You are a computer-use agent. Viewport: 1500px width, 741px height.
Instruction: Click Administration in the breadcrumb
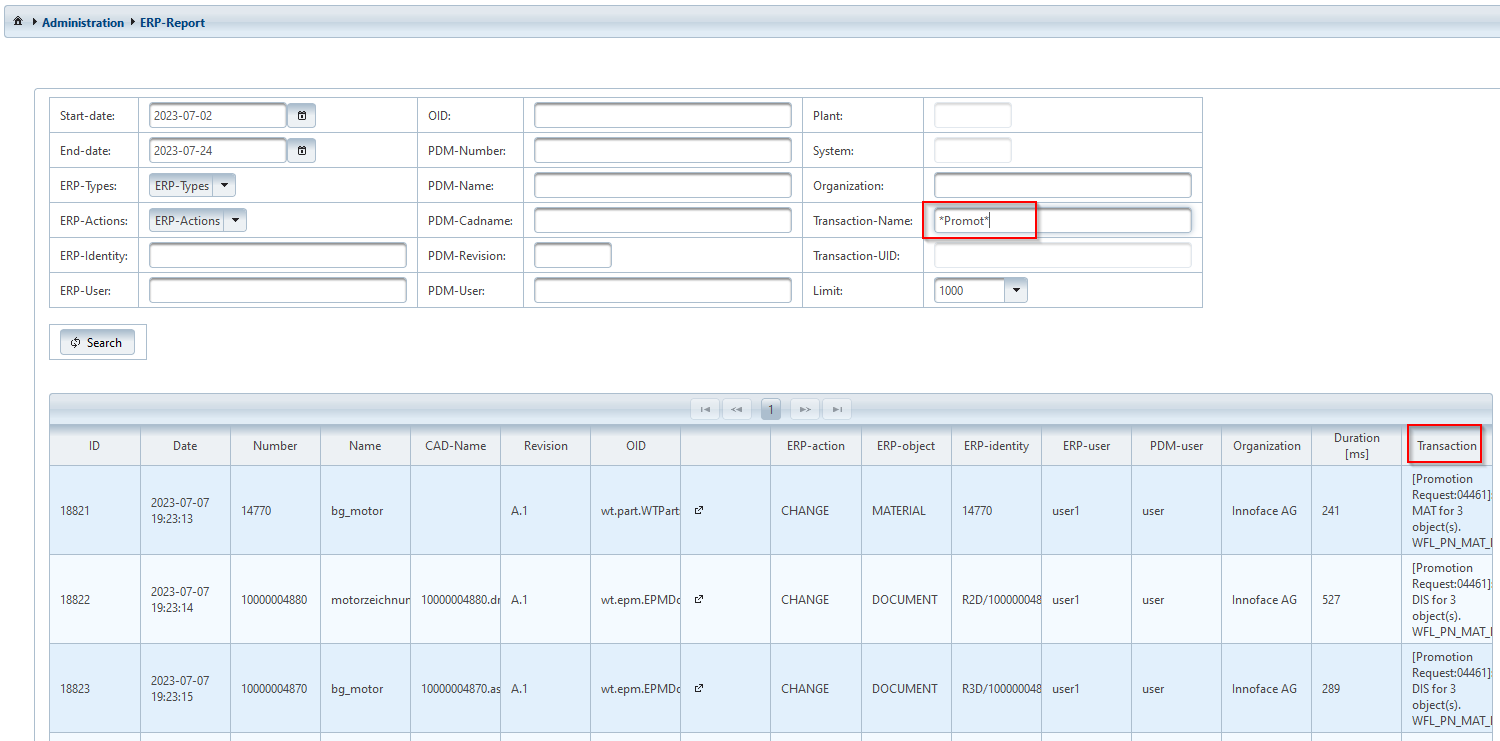(83, 23)
